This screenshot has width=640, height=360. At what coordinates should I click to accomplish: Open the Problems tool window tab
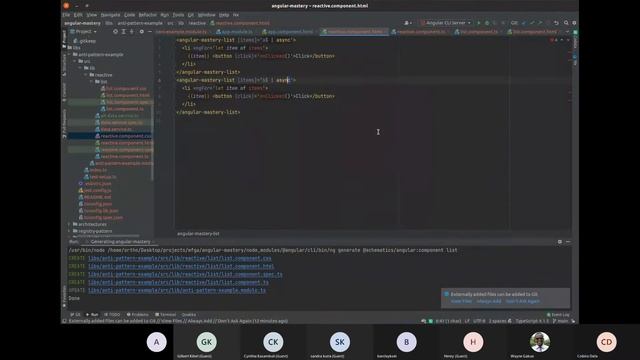point(138,315)
